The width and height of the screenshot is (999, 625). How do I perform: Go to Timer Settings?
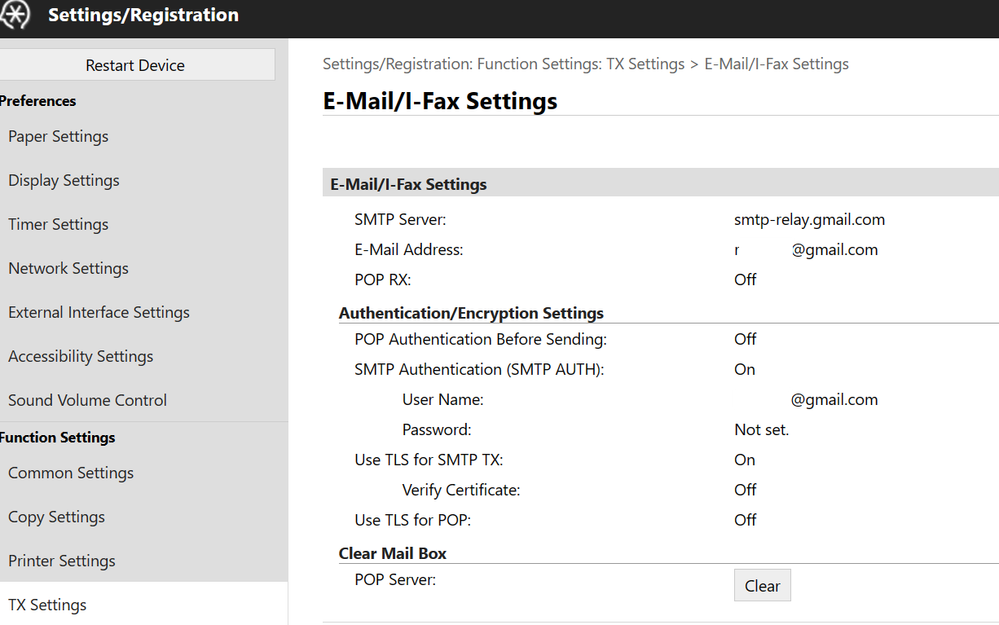[x=58, y=225]
